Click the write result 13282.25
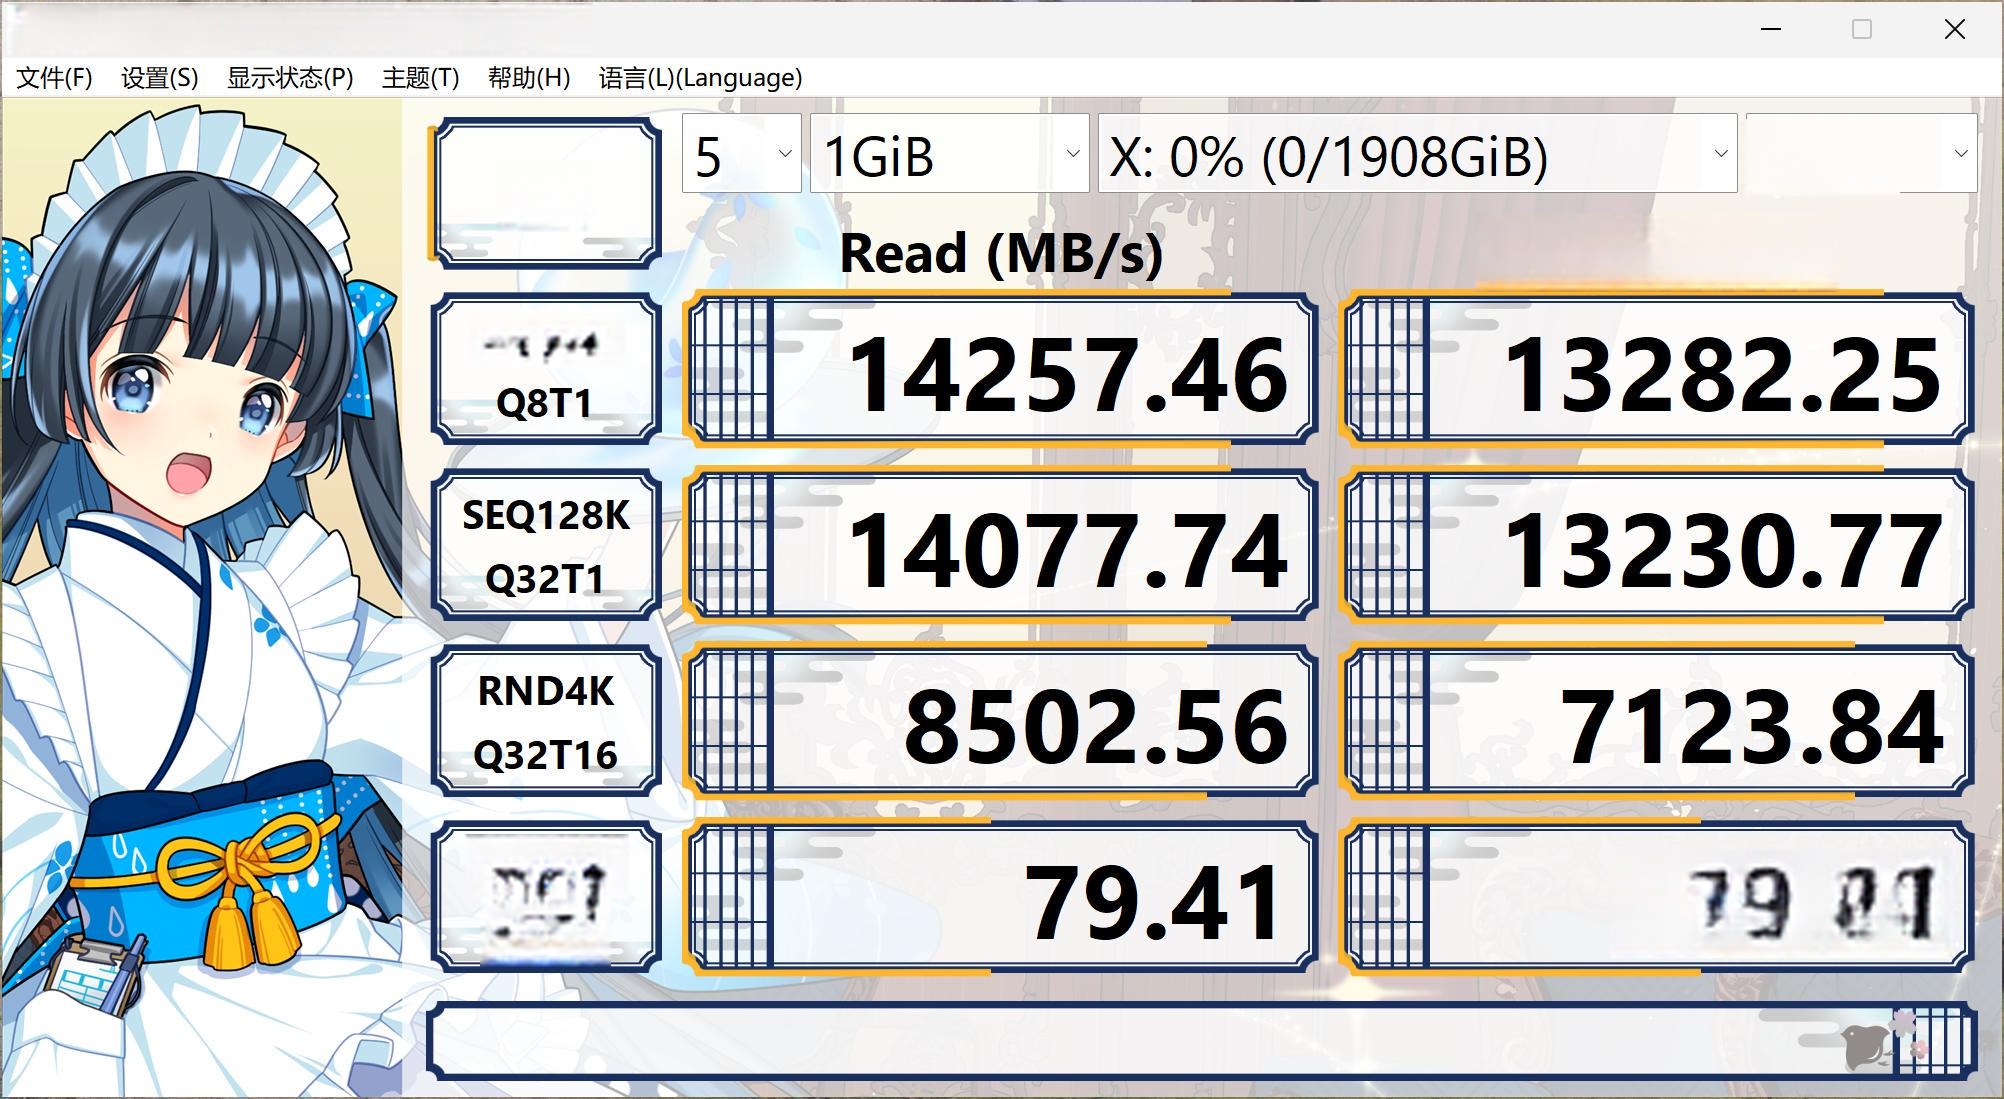Image resolution: width=2004 pixels, height=1099 pixels. pos(1659,370)
